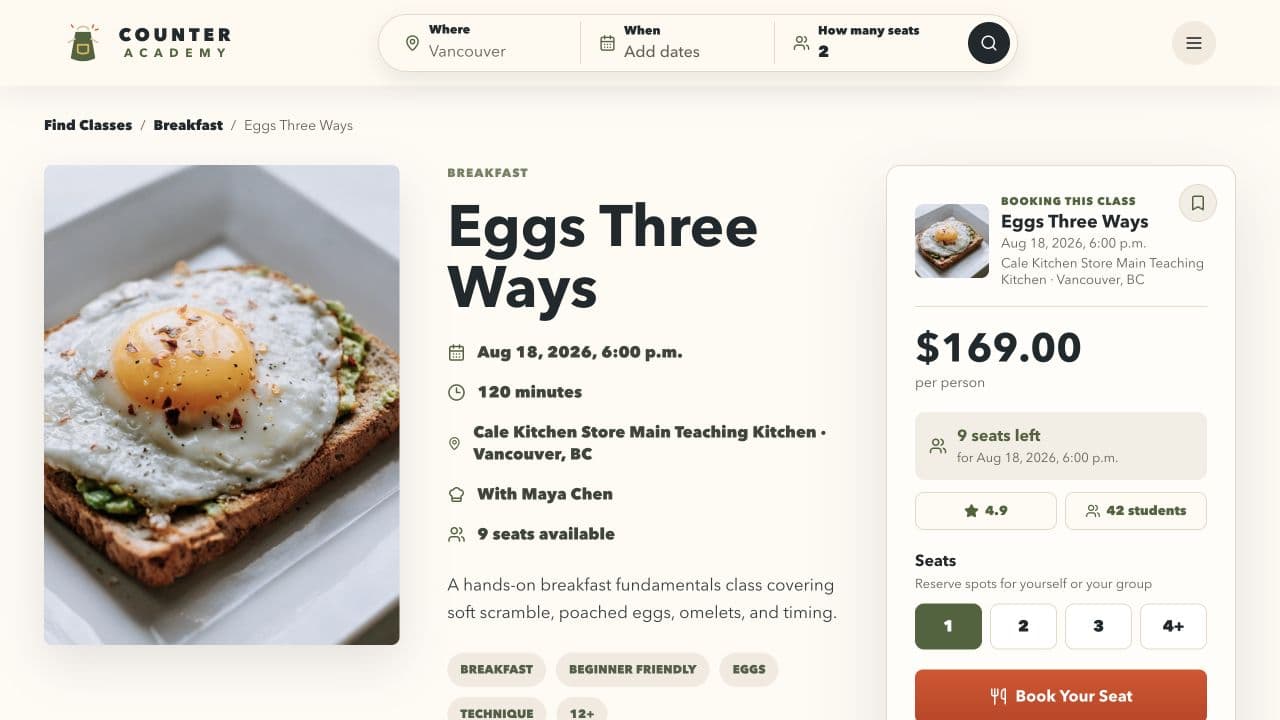Screen dimensions: 1280x720
Task: Select 2 seats option
Action: [x=1023, y=626]
